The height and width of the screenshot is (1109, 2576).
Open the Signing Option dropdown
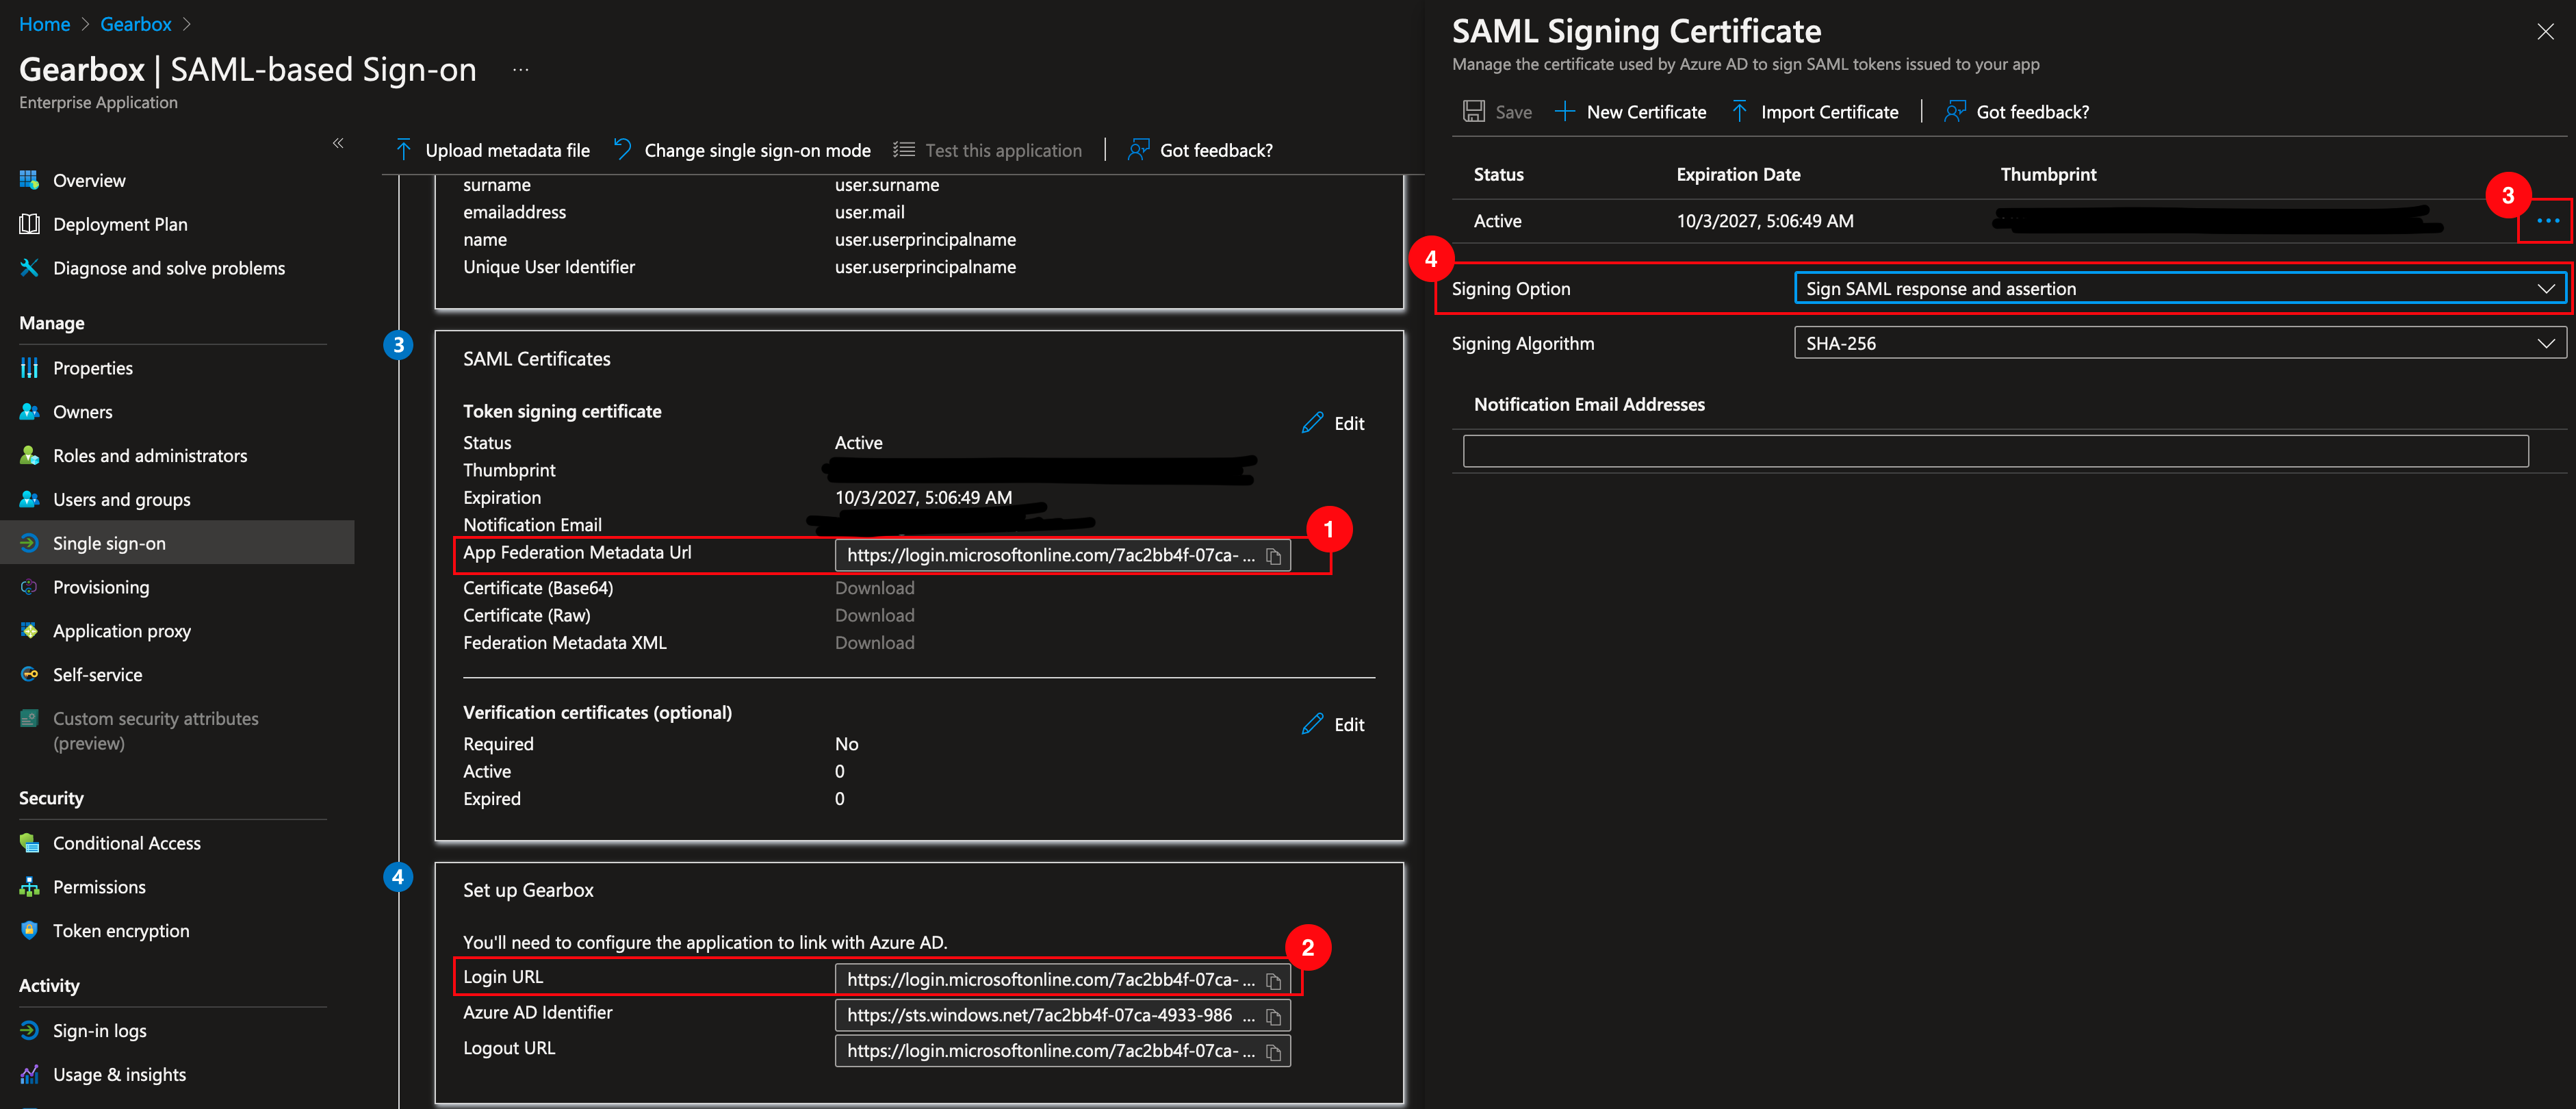click(2179, 288)
